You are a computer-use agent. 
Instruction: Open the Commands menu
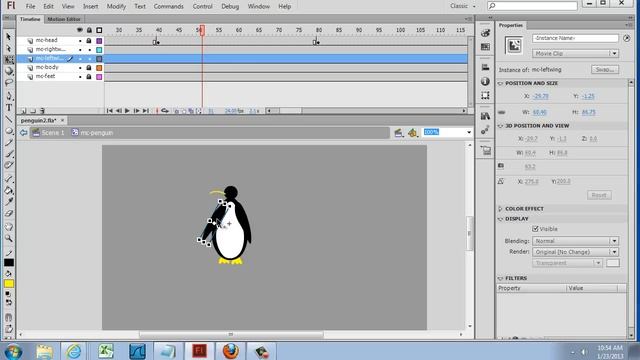pos(169,7)
